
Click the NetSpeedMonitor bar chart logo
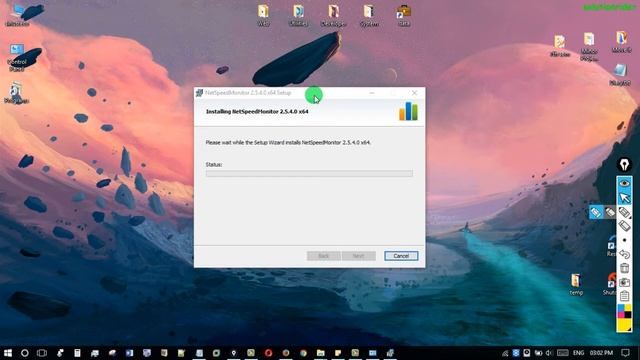click(408, 111)
